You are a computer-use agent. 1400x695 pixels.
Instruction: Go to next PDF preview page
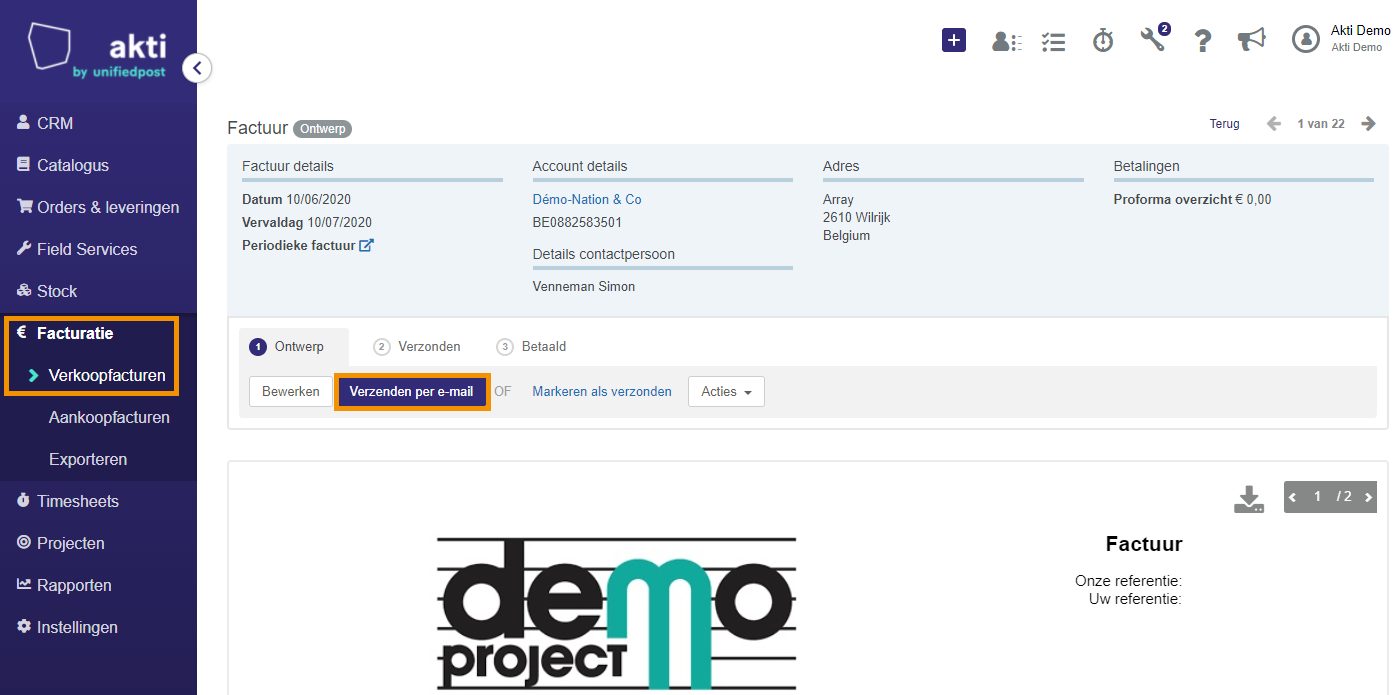(1368, 497)
